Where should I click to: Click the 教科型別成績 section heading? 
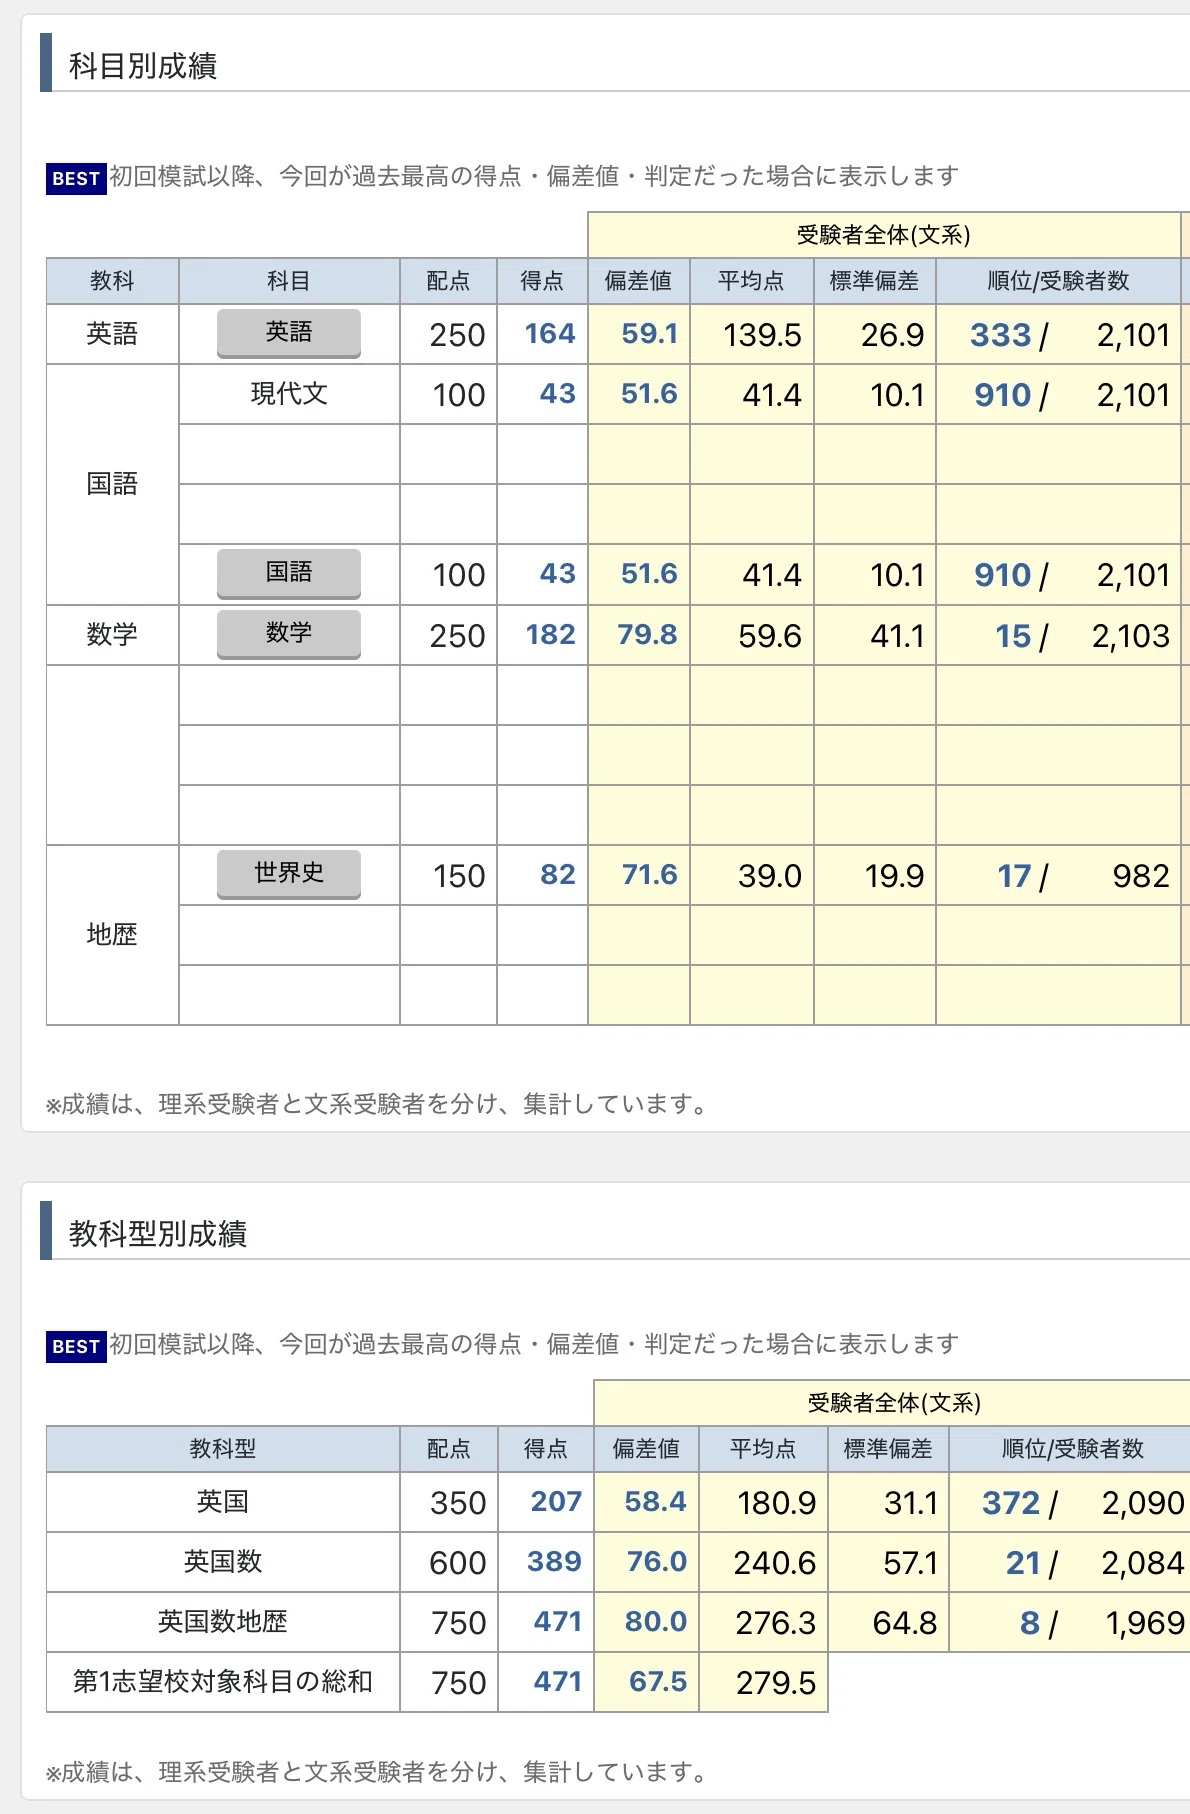[158, 1234]
